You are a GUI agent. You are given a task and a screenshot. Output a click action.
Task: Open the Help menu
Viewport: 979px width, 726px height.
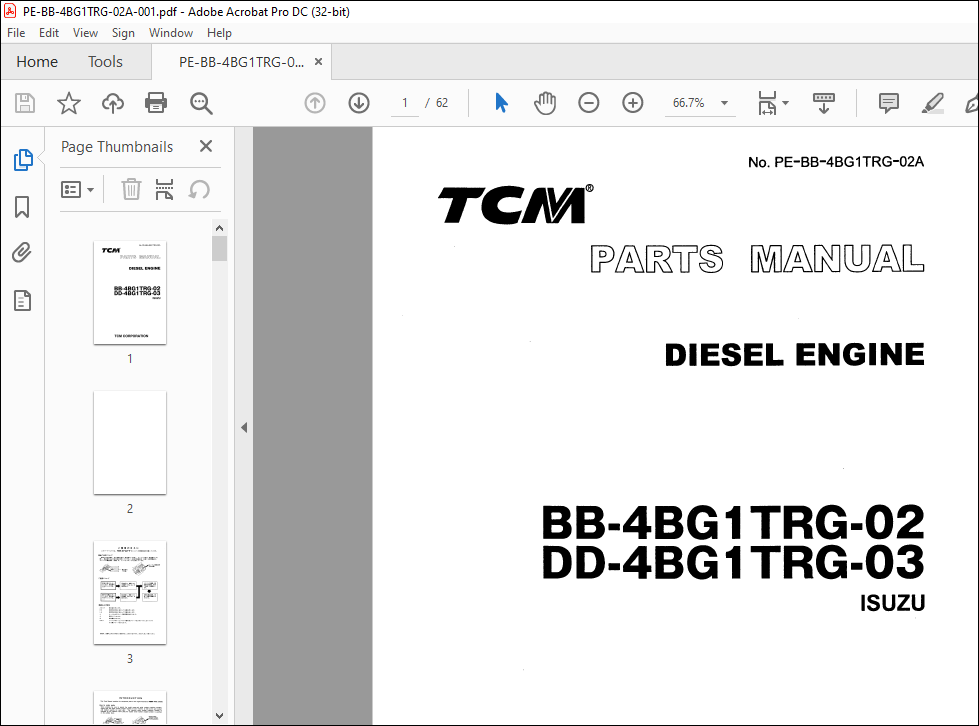coord(219,33)
